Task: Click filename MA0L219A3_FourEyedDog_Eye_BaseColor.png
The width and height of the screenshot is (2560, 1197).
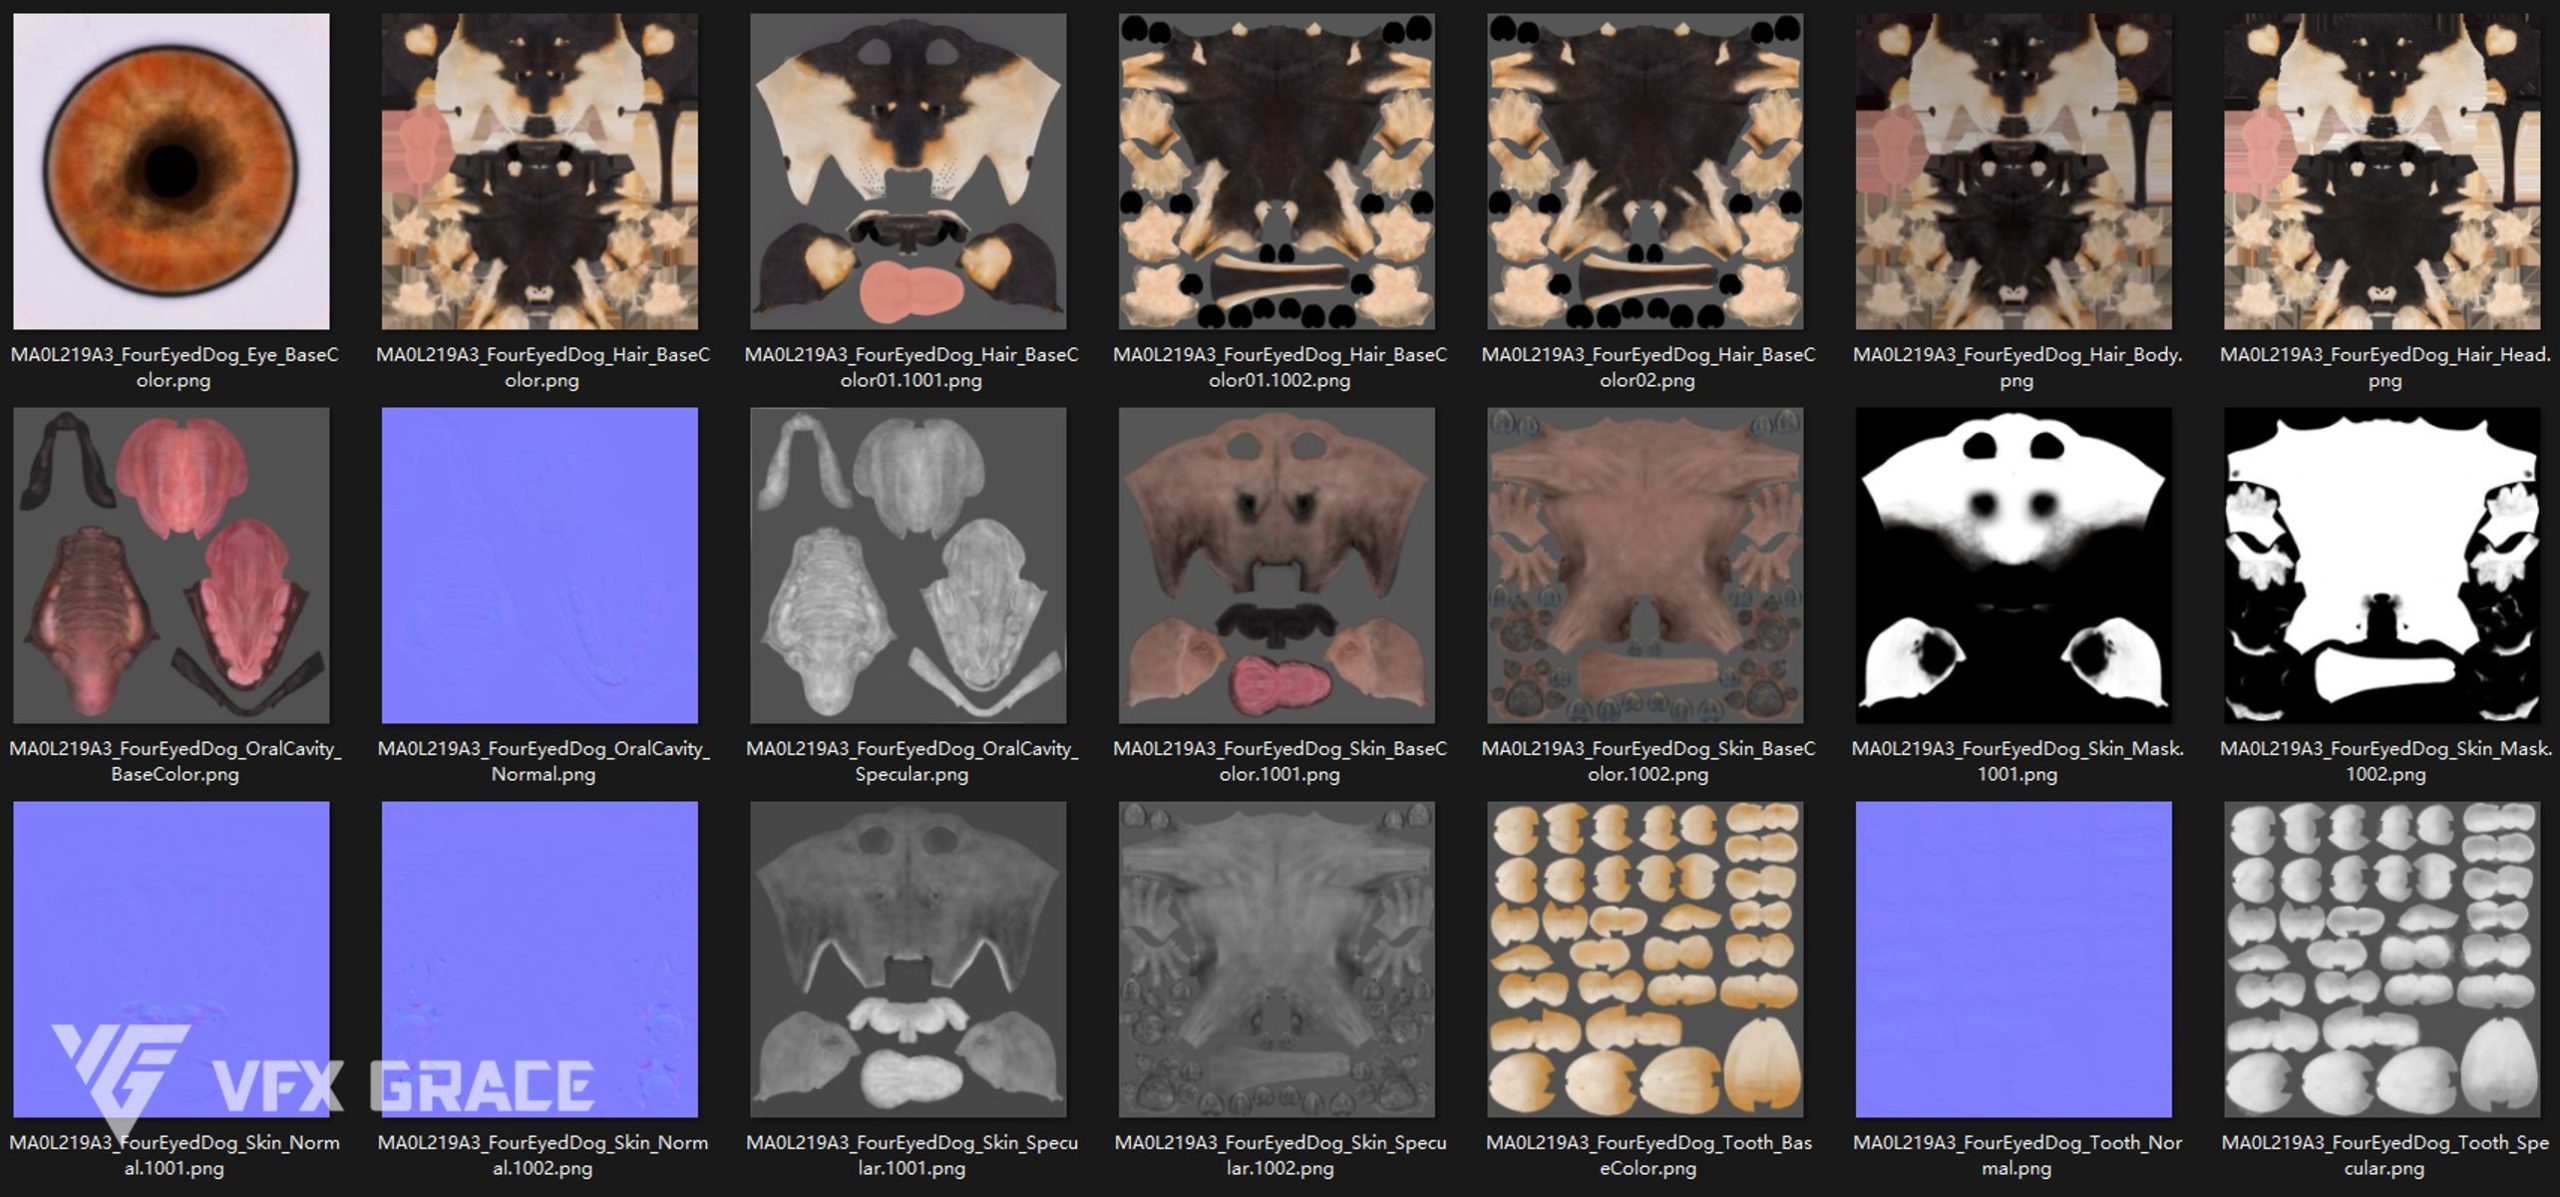Action: (x=174, y=367)
